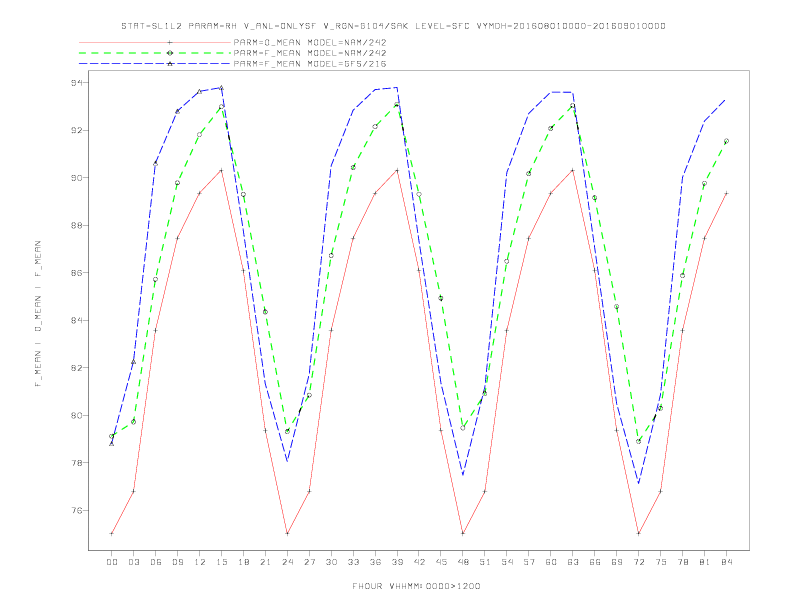Click the x-axis tick label 81

pyautogui.click(x=705, y=562)
